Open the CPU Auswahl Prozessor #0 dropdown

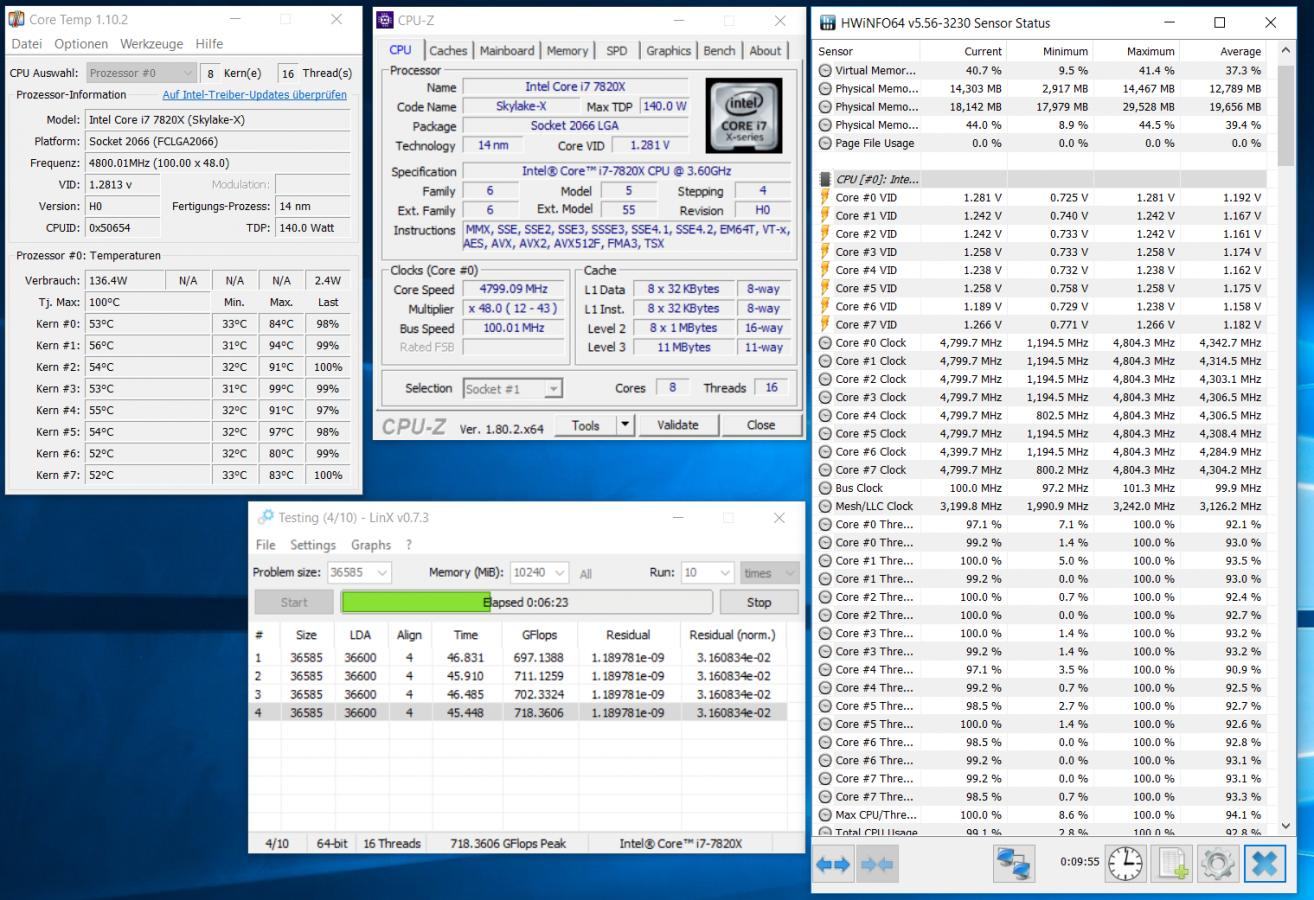tap(142, 73)
